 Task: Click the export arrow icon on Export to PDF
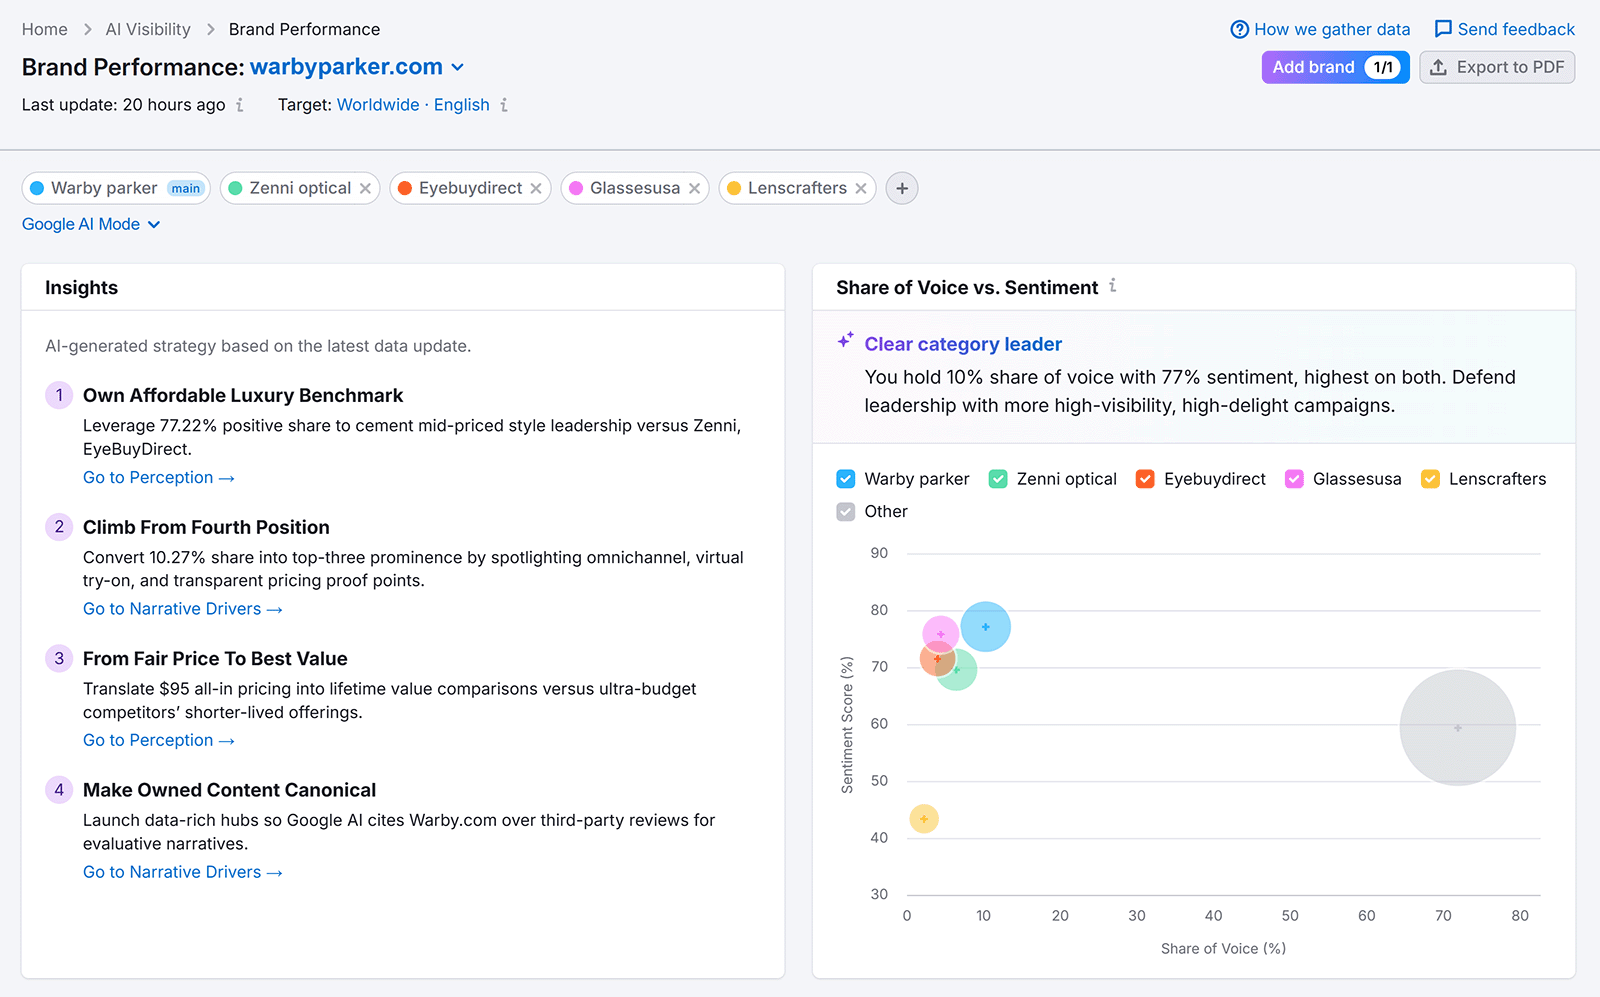point(1440,67)
